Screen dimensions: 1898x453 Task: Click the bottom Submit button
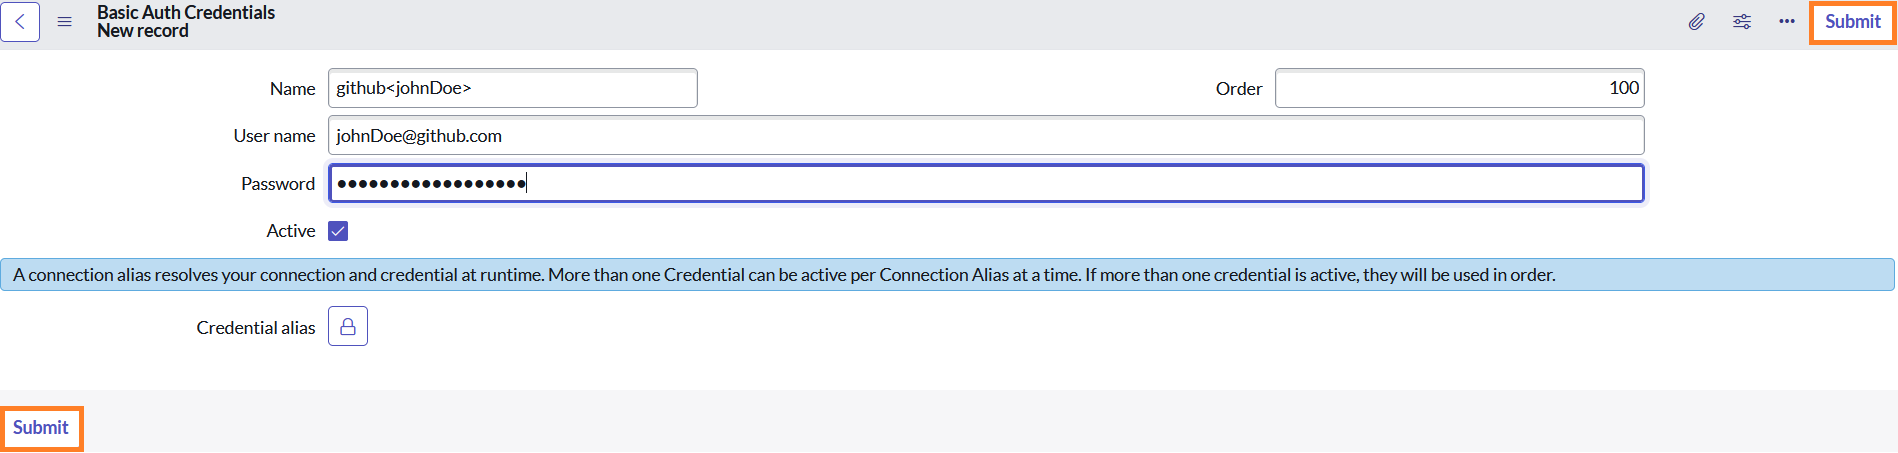[41, 428]
